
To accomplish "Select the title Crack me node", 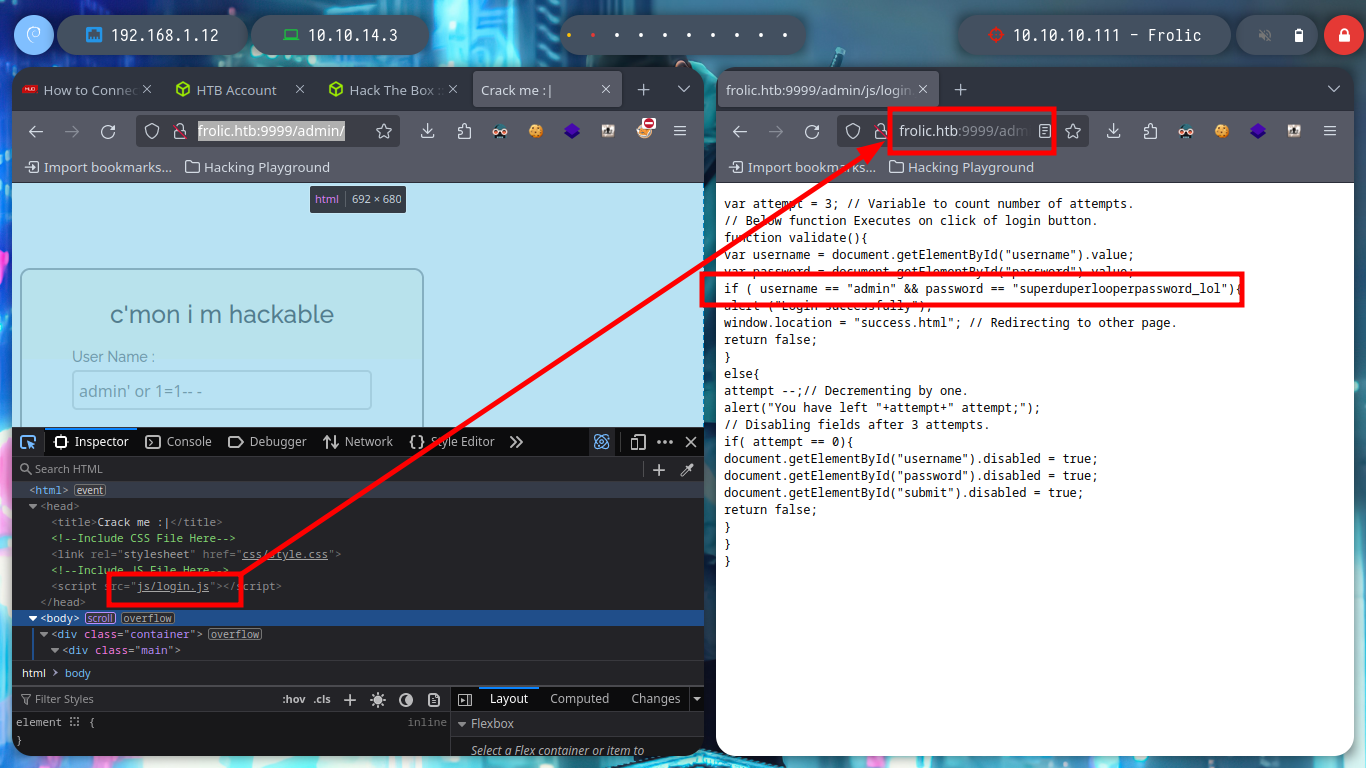I will 137,522.
